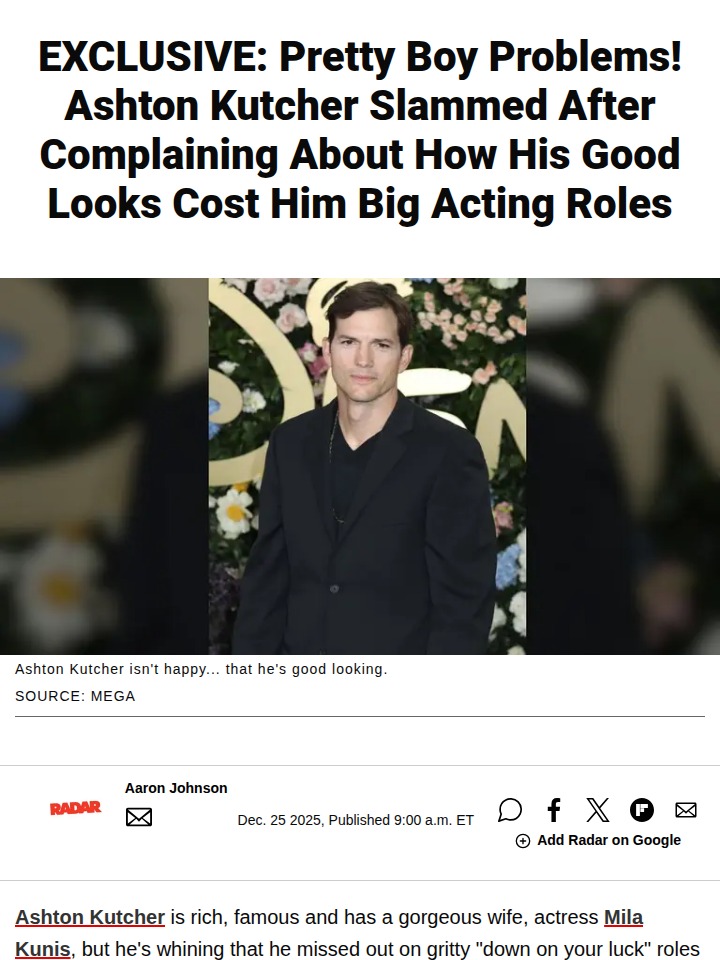Click the blurred right side of hero image
Viewport: 720px width, 960px height.
623,467
